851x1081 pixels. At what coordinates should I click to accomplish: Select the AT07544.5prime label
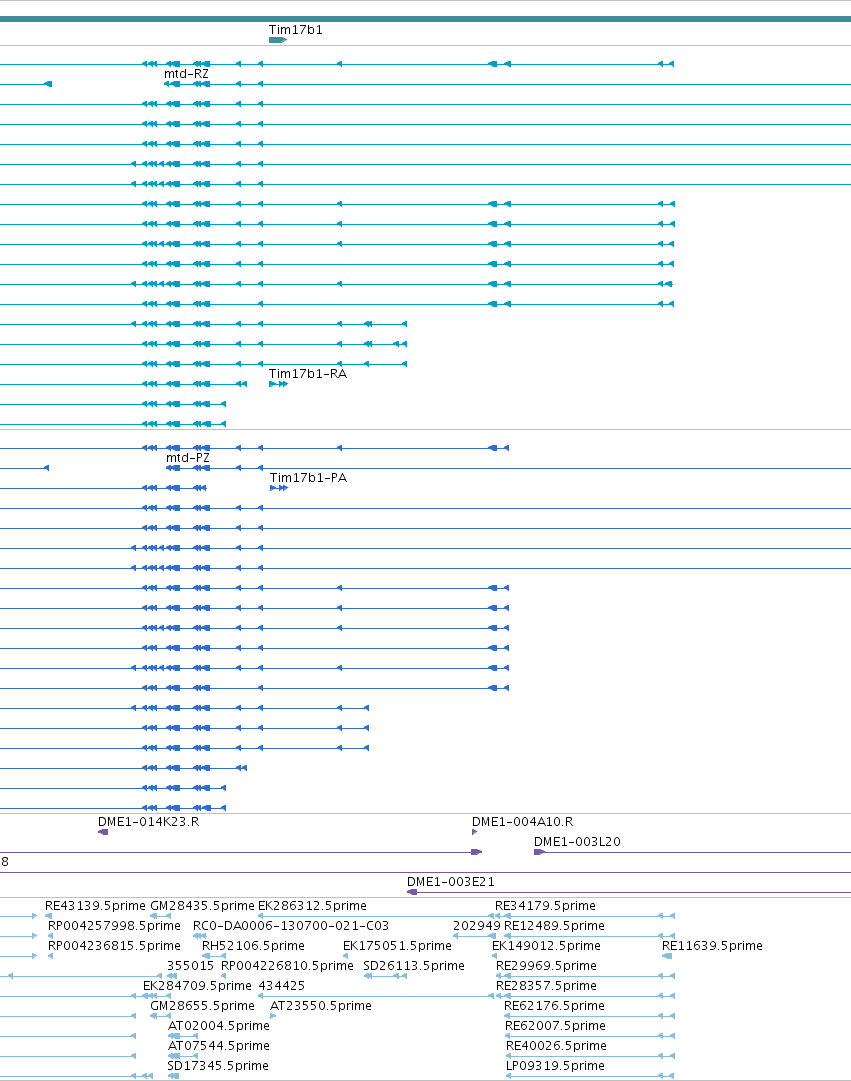point(219,1046)
